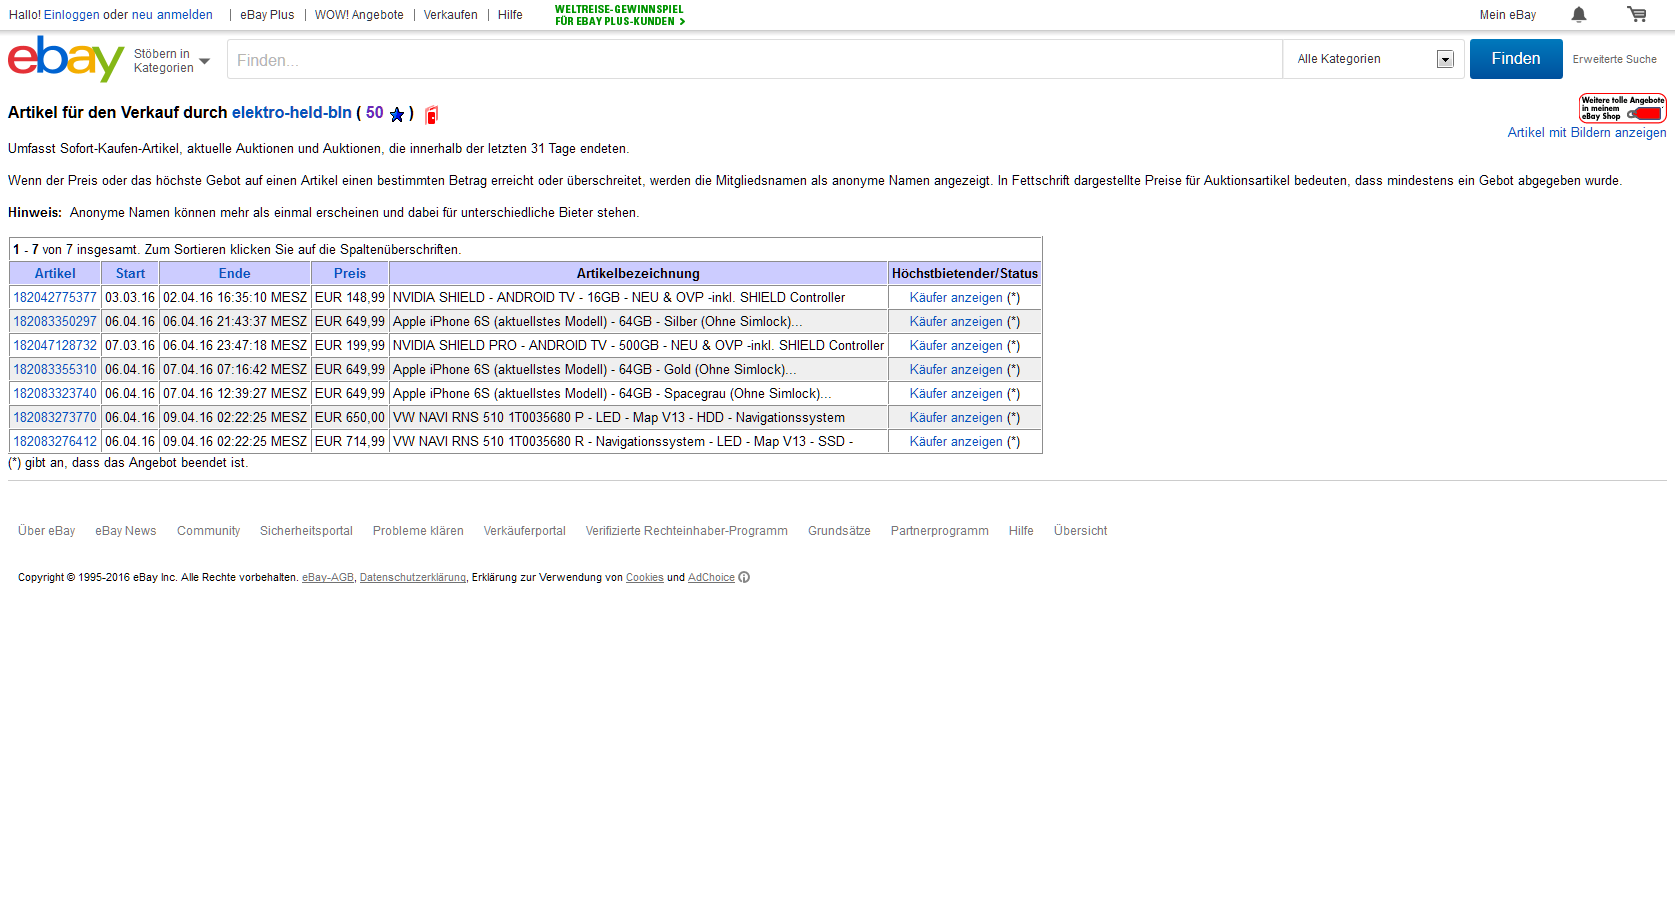This screenshot has width=1675, height=908.
Task: Expand 'Stöbern in Kategorien' dropdown
Action: pos(172,61)
